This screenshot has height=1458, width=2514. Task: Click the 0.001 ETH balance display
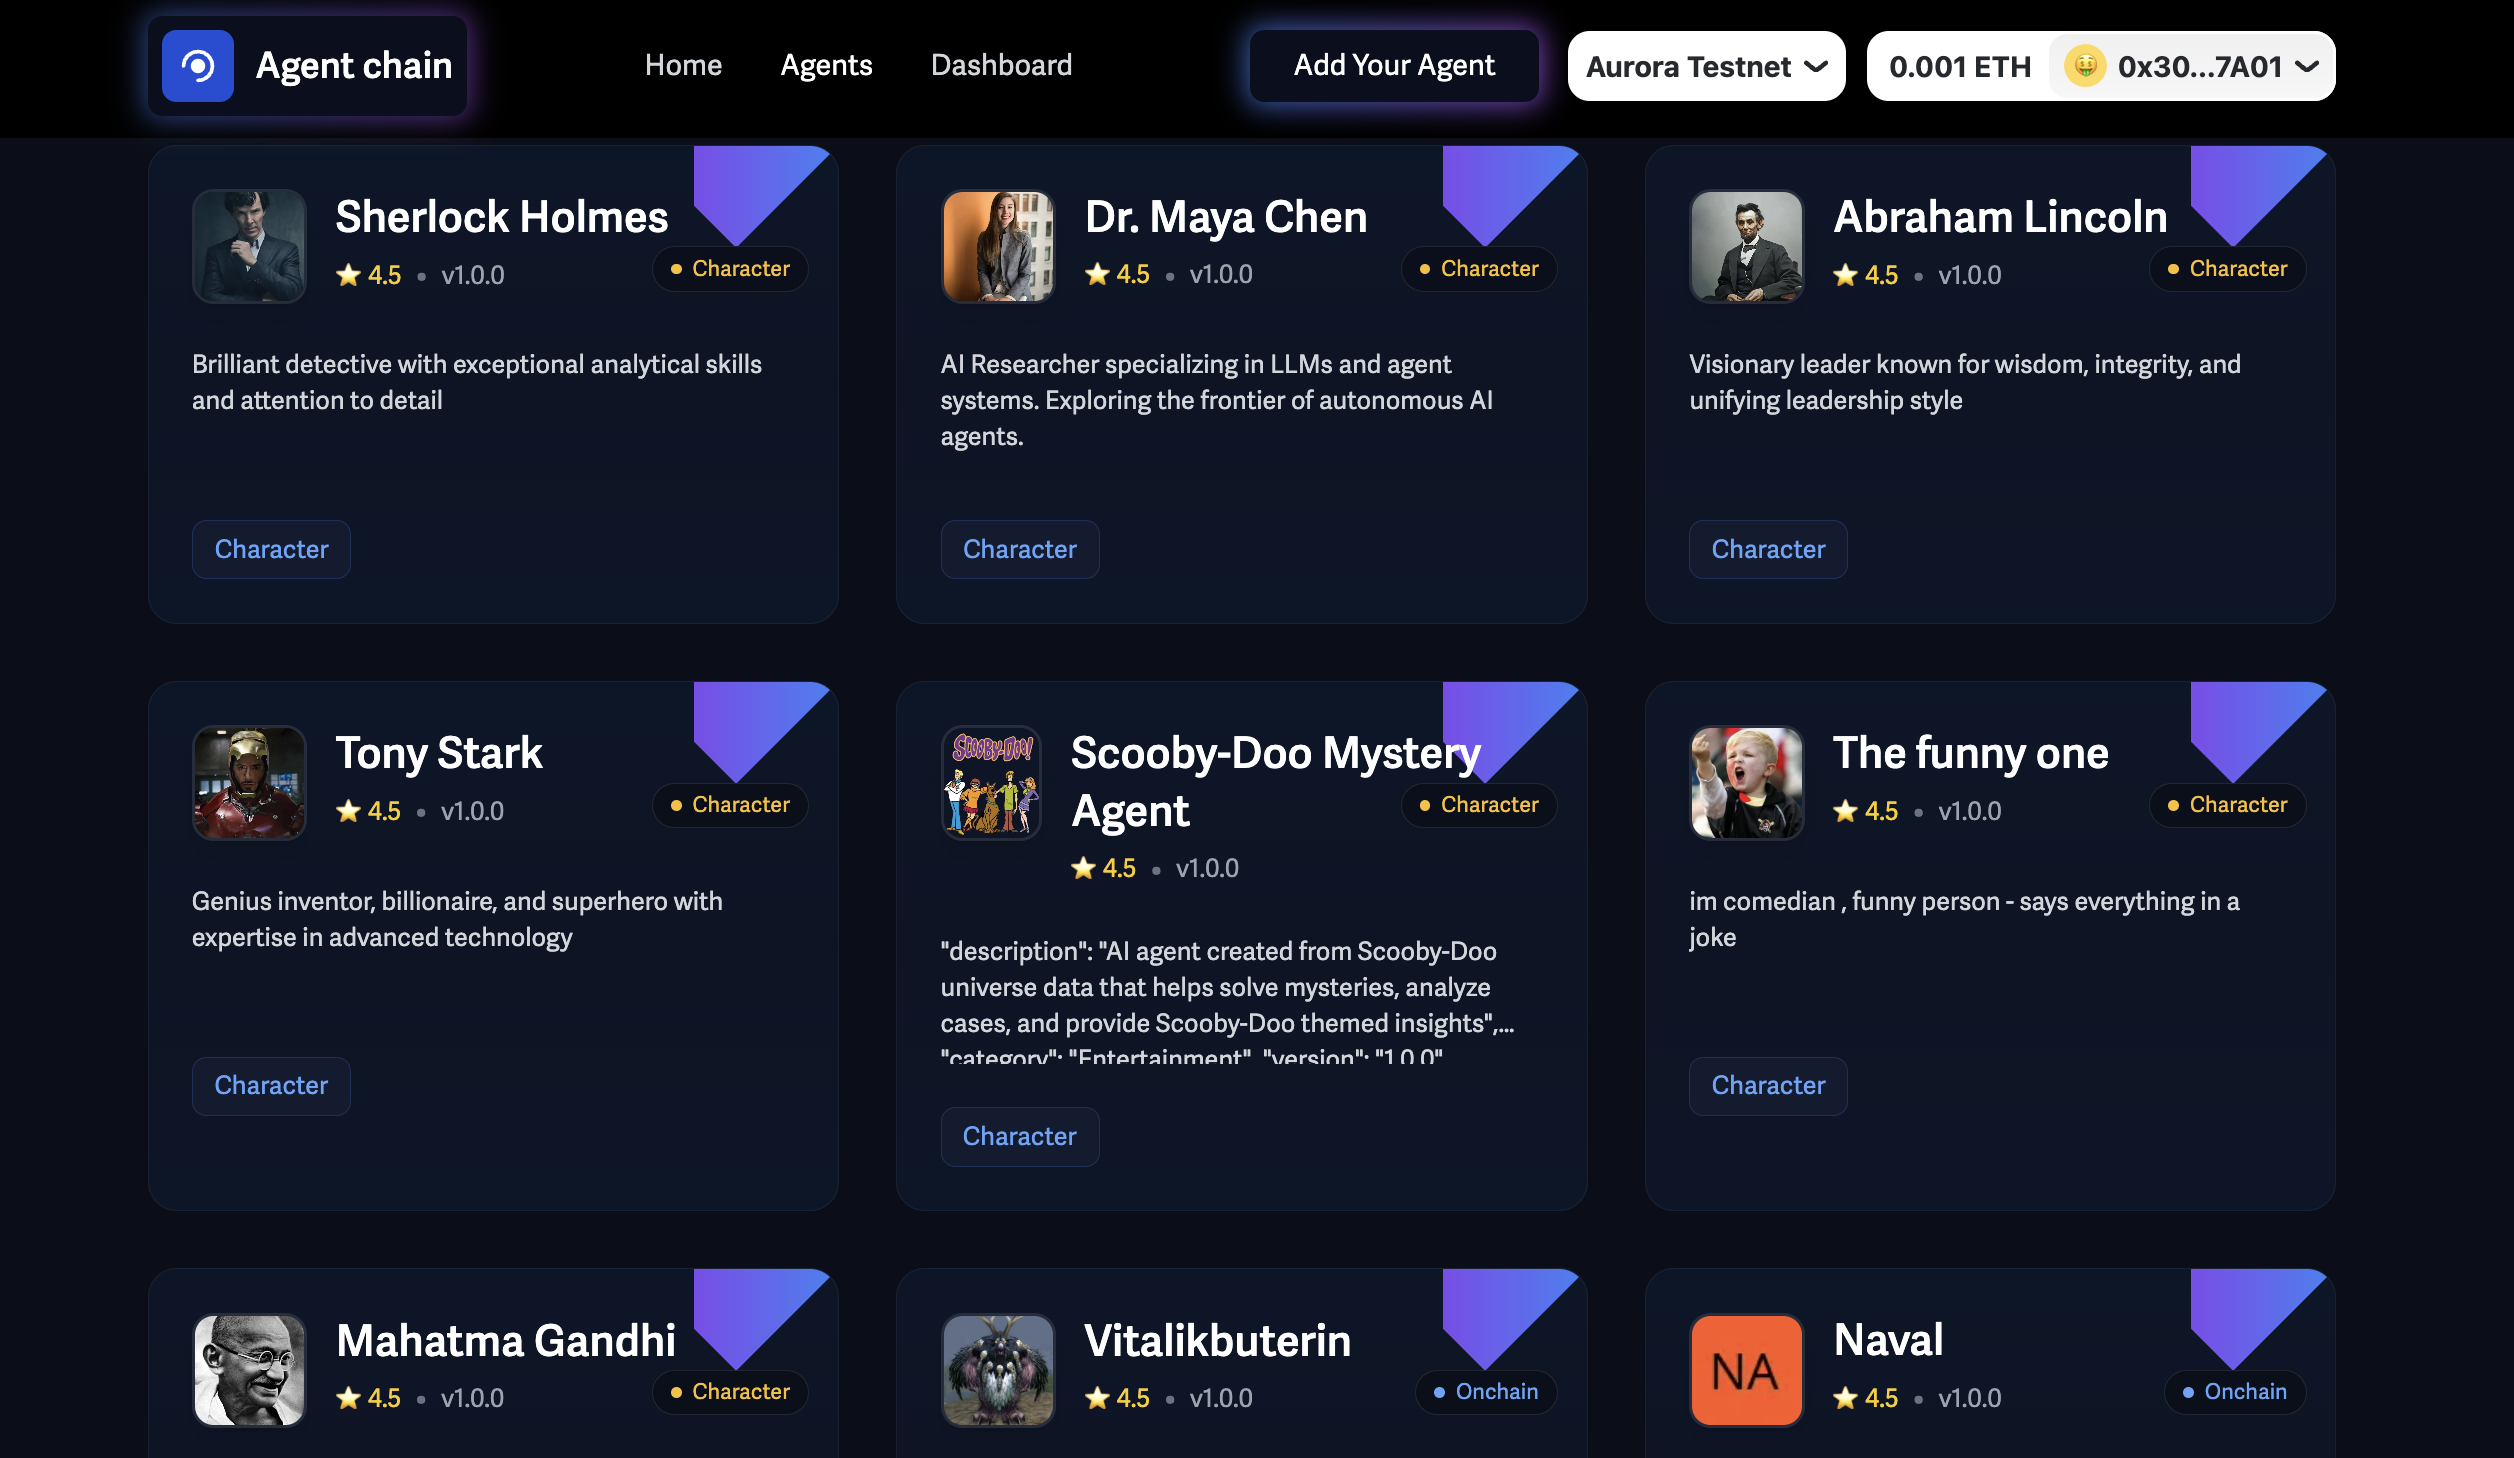click(x=1959, y=66)
